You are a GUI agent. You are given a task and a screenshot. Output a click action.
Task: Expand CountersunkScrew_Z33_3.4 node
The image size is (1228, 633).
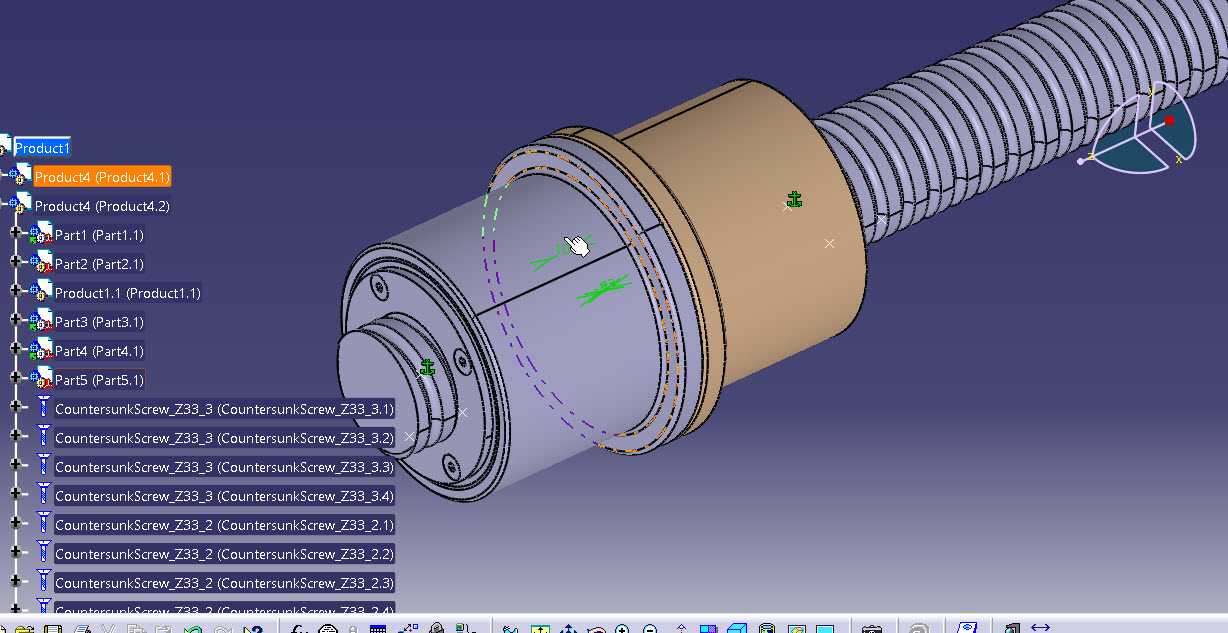(15, 494)
